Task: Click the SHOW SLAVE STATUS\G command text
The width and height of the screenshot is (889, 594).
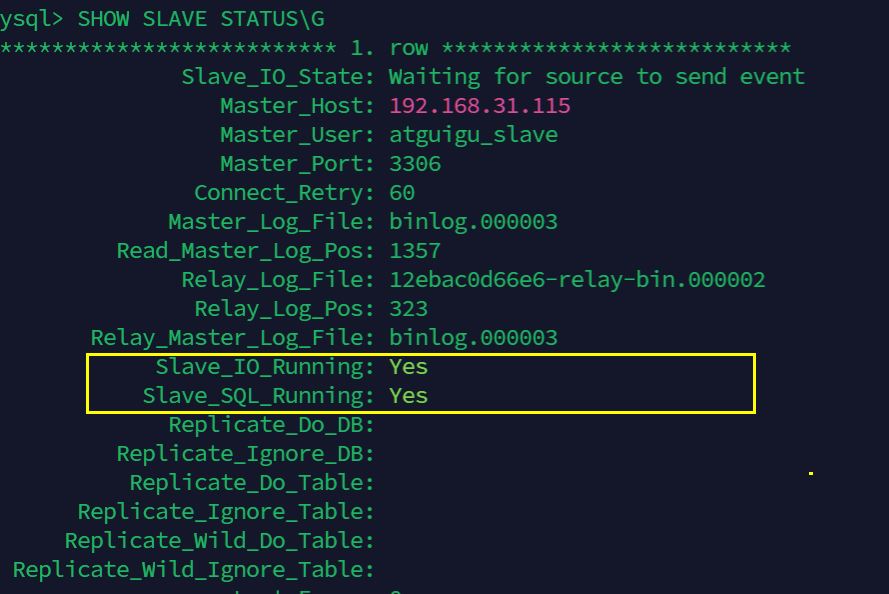Action: pos(201,19)
